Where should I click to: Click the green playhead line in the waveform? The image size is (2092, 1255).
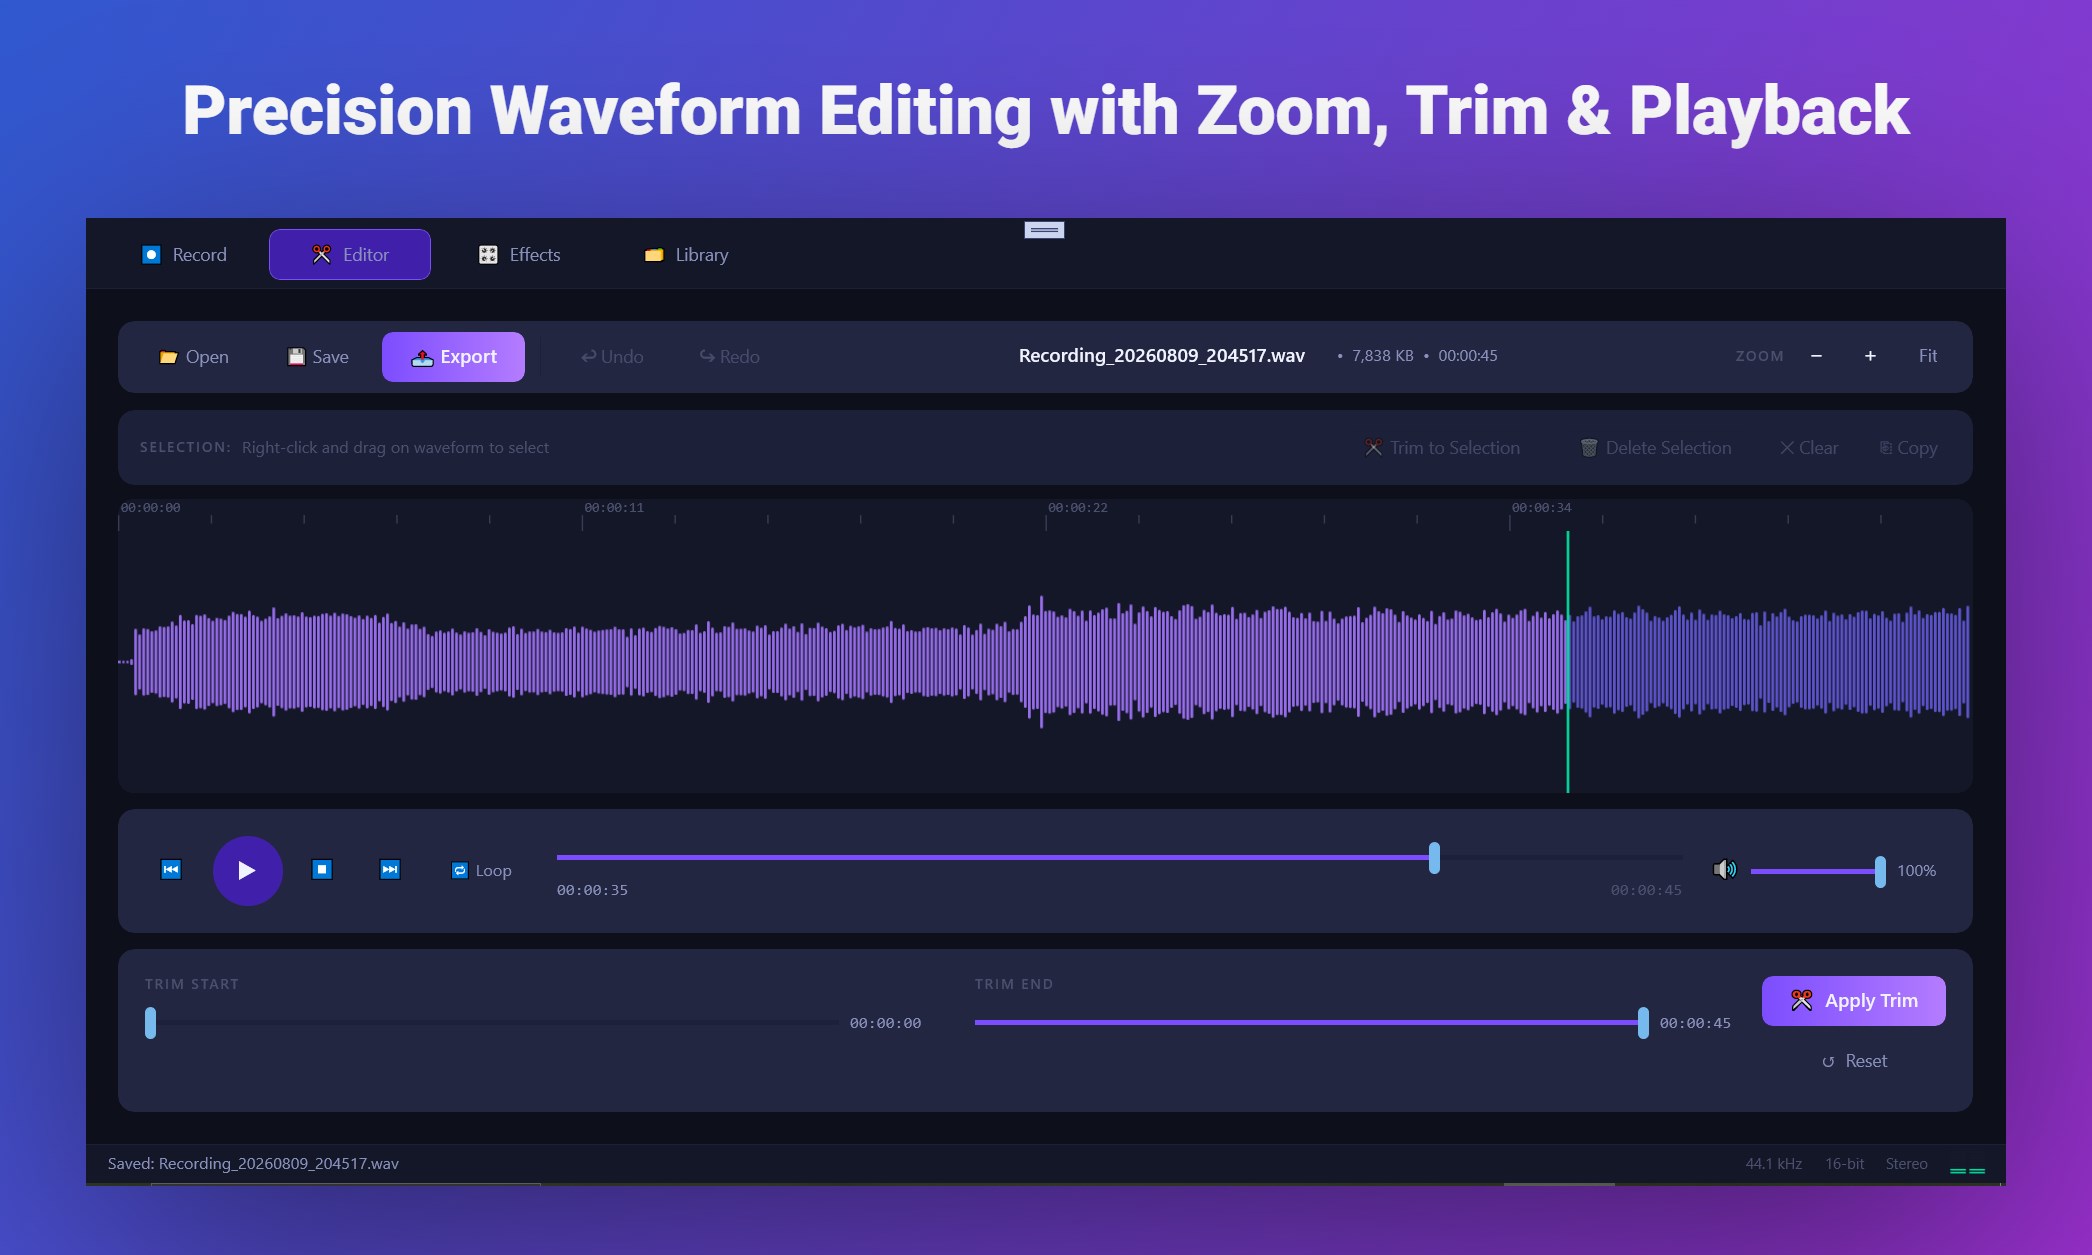pyautogui.click(x=1568, y=662)
